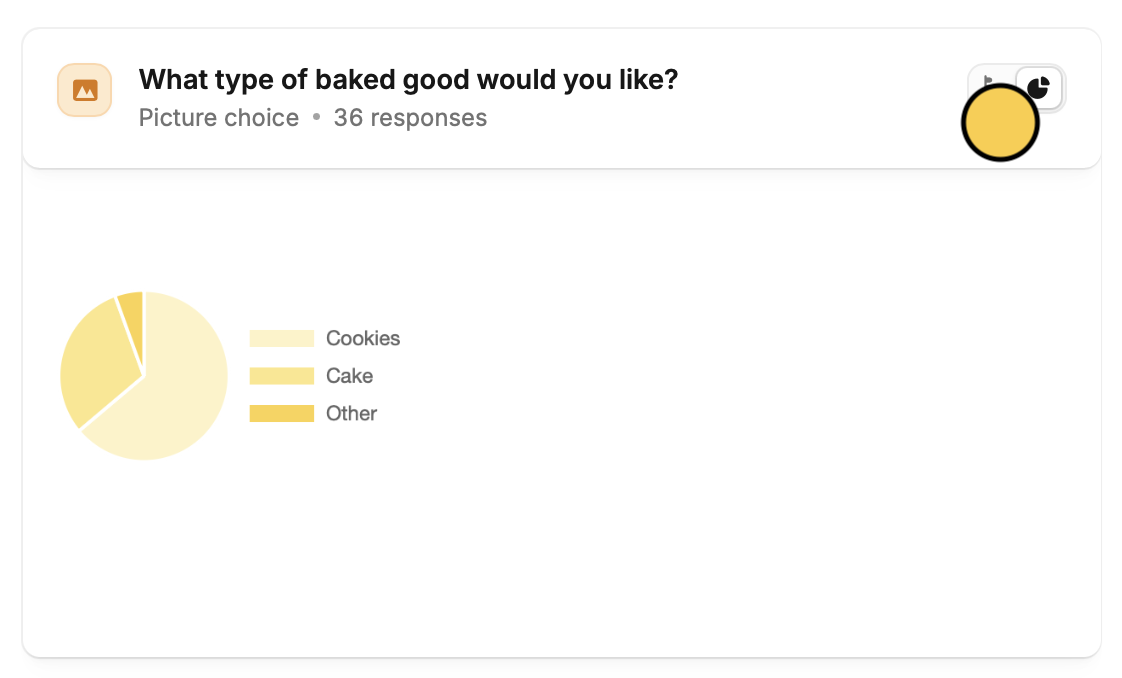This screenshot has height=678, width=1122.
Task: Click the baked good question title
Action: [408, 80]
